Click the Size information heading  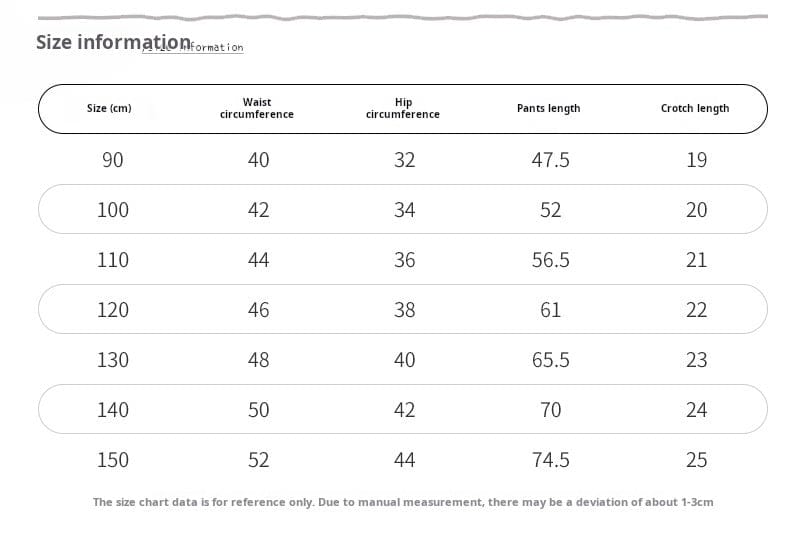tap(113, 42)
